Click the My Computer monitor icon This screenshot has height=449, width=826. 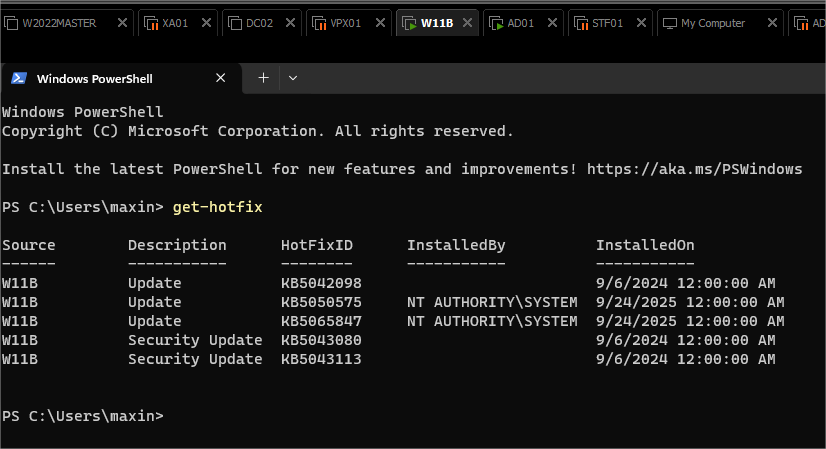pos(669,23)
